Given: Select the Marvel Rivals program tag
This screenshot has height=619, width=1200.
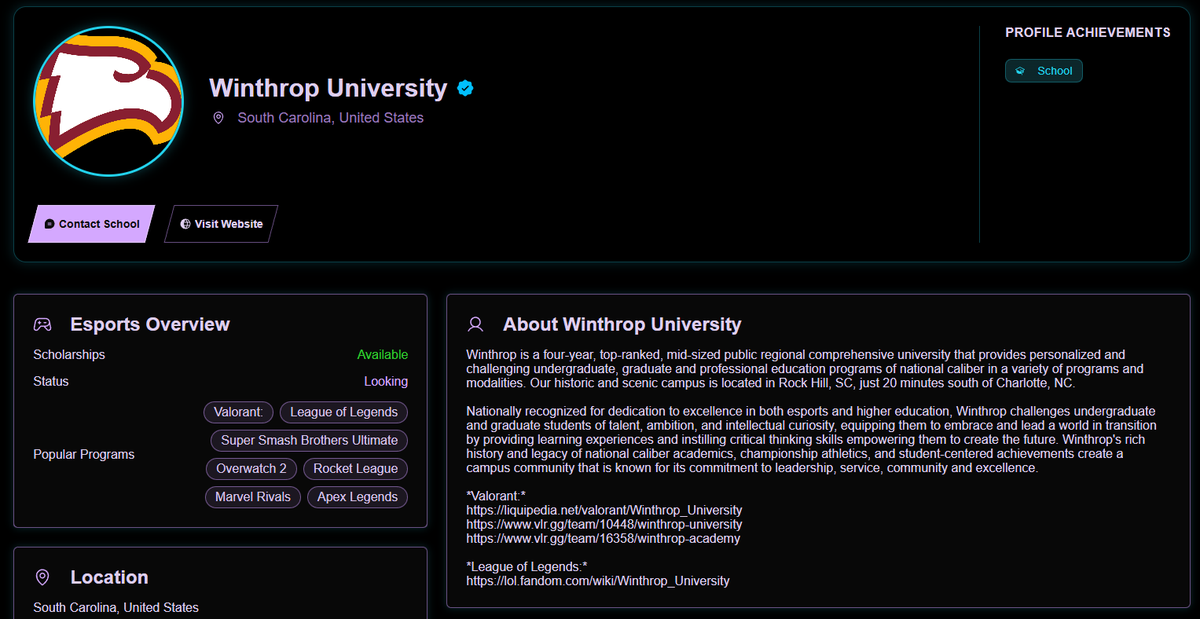Looking at the screenshot, I should [253, 497].
